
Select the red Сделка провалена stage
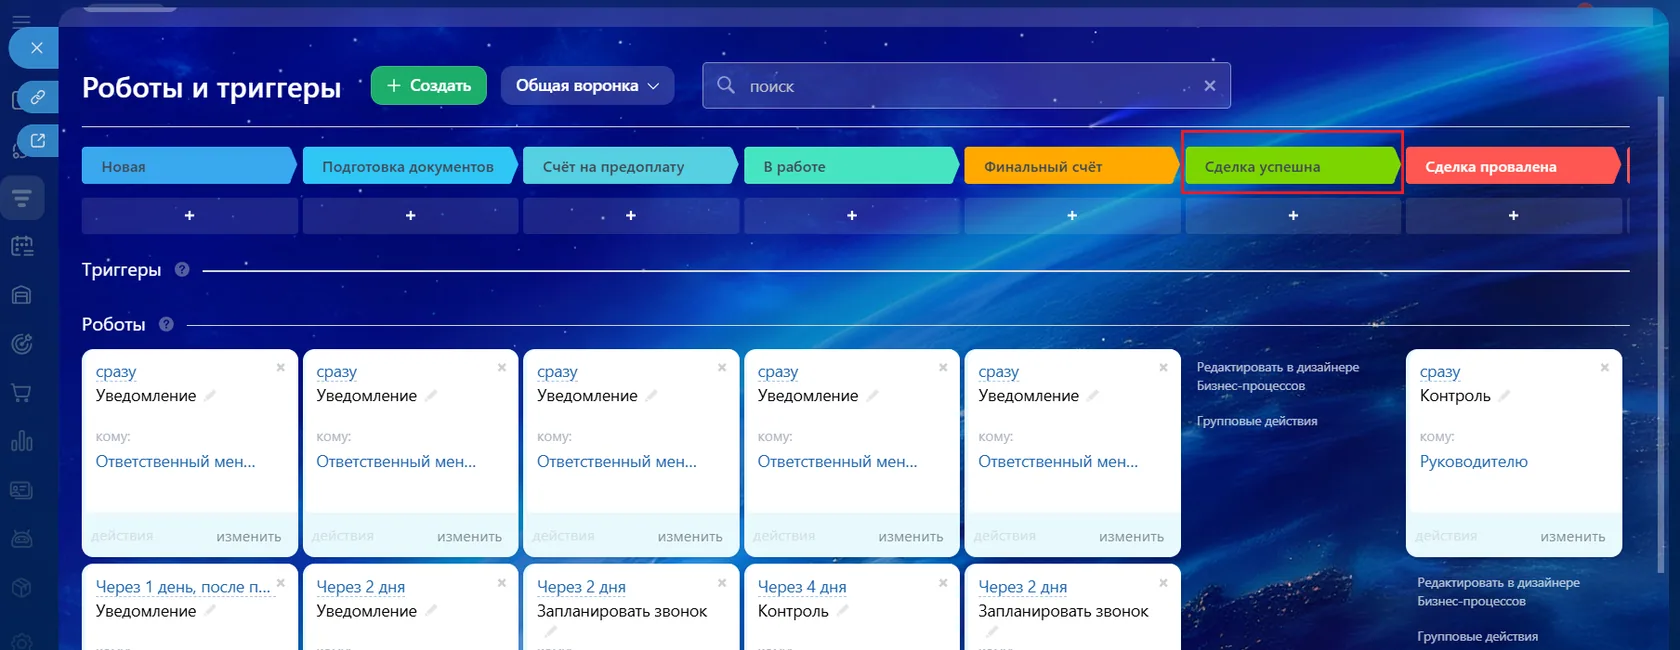pos(1513,166)
